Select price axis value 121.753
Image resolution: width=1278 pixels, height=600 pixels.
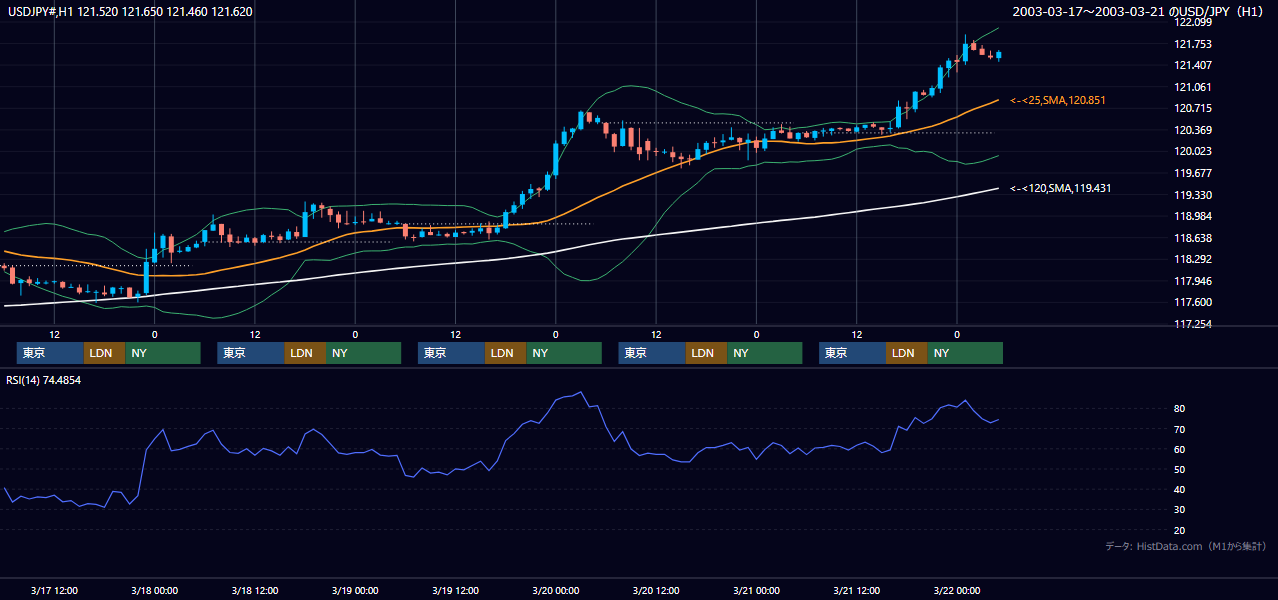[1192, 44]
